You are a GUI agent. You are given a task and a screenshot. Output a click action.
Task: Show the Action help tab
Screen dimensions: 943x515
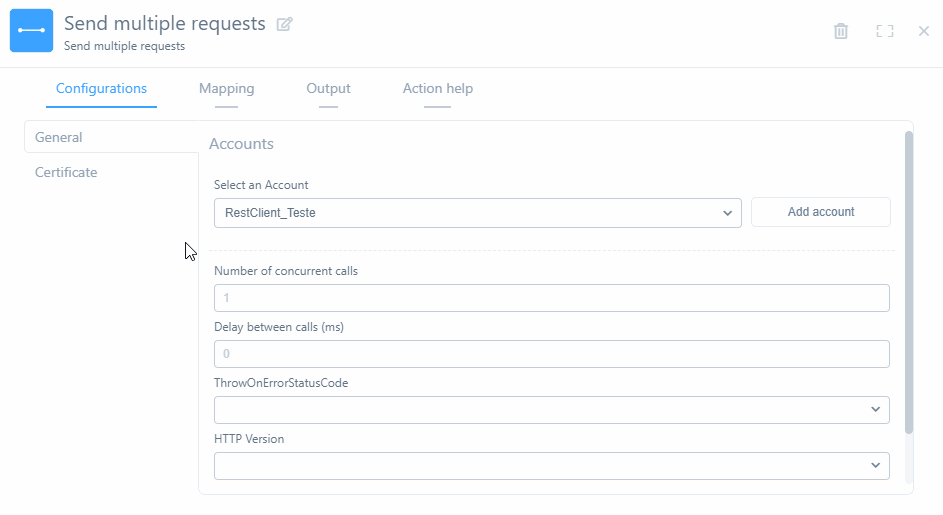coord(437,88)
